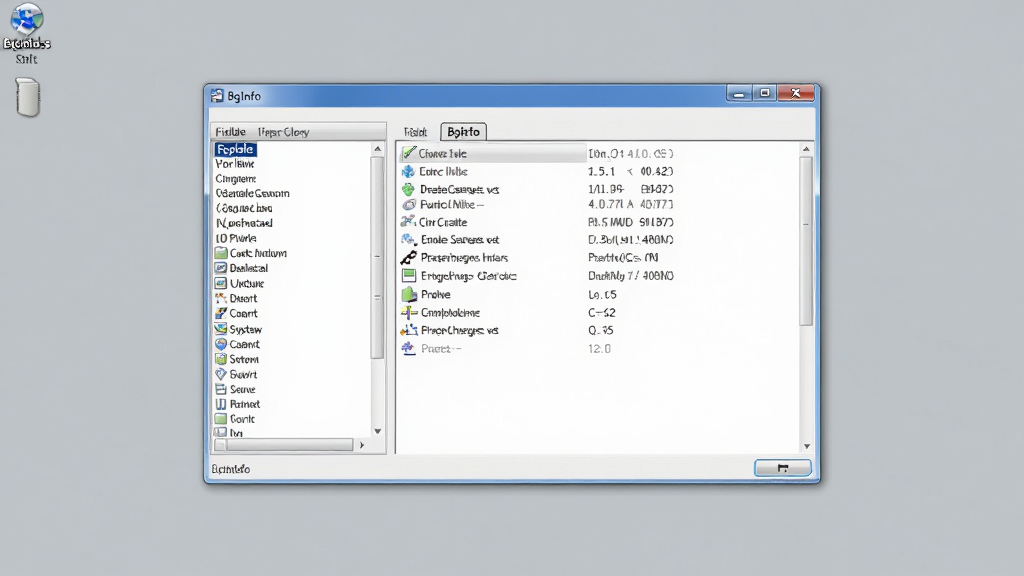Click the icon beside 'Dsalatal' in the left list

tap(221, 268)
